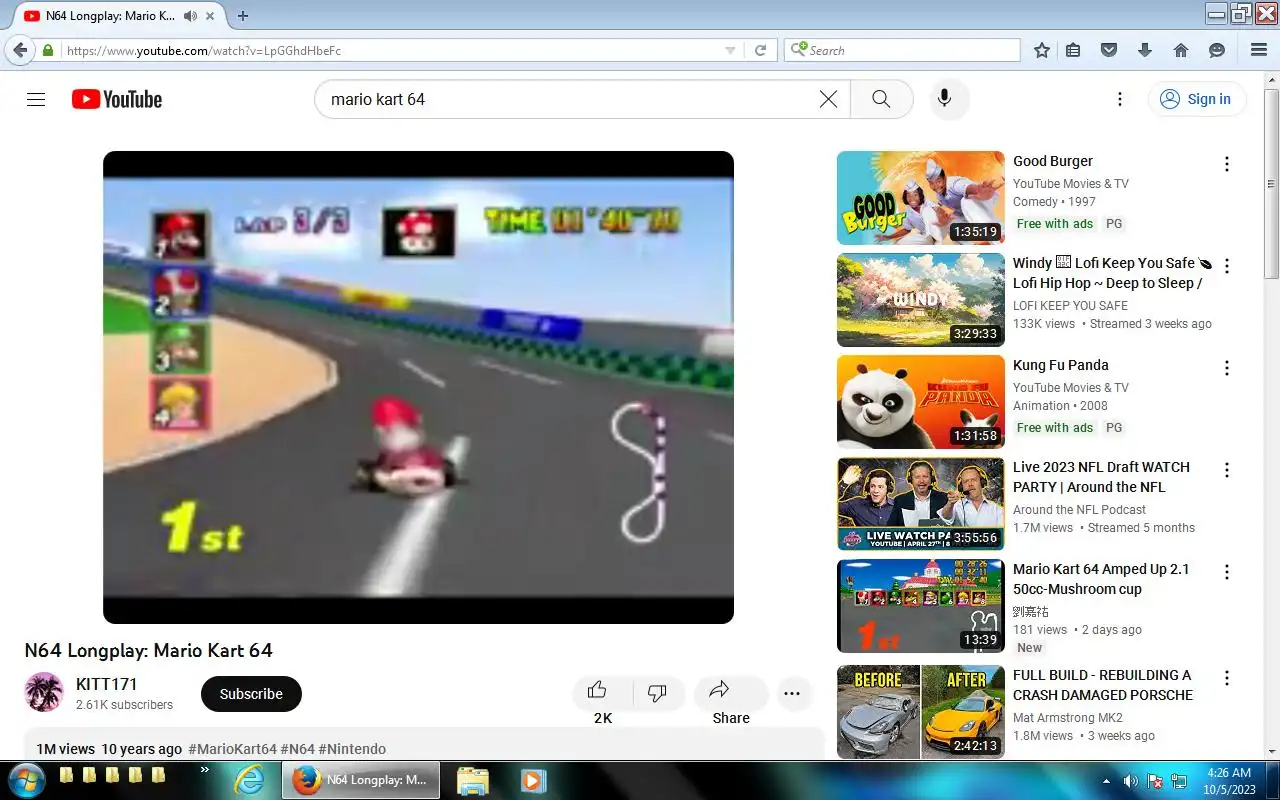Go to Firefox home page icon
Viewport: 1280px width, 800px height.
[x=1181, y=50]
